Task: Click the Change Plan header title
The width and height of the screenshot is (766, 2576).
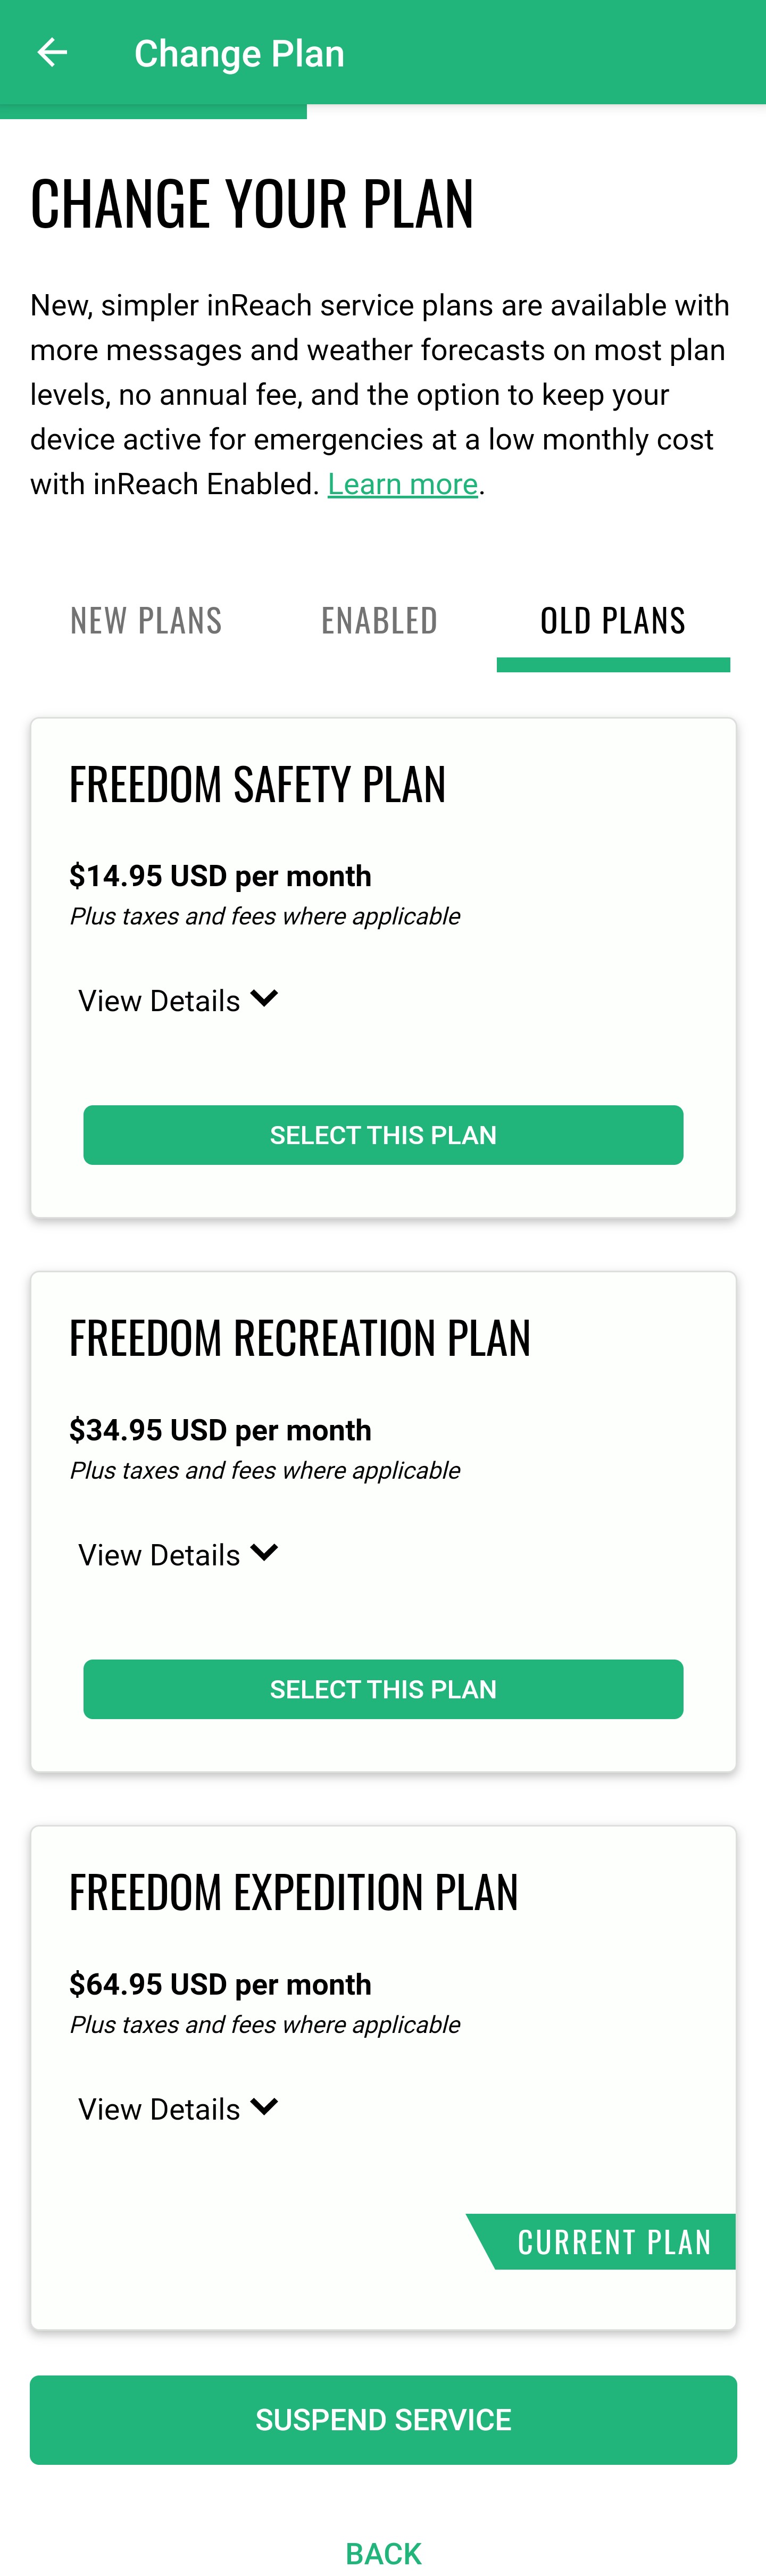Action: click(239, 53)
